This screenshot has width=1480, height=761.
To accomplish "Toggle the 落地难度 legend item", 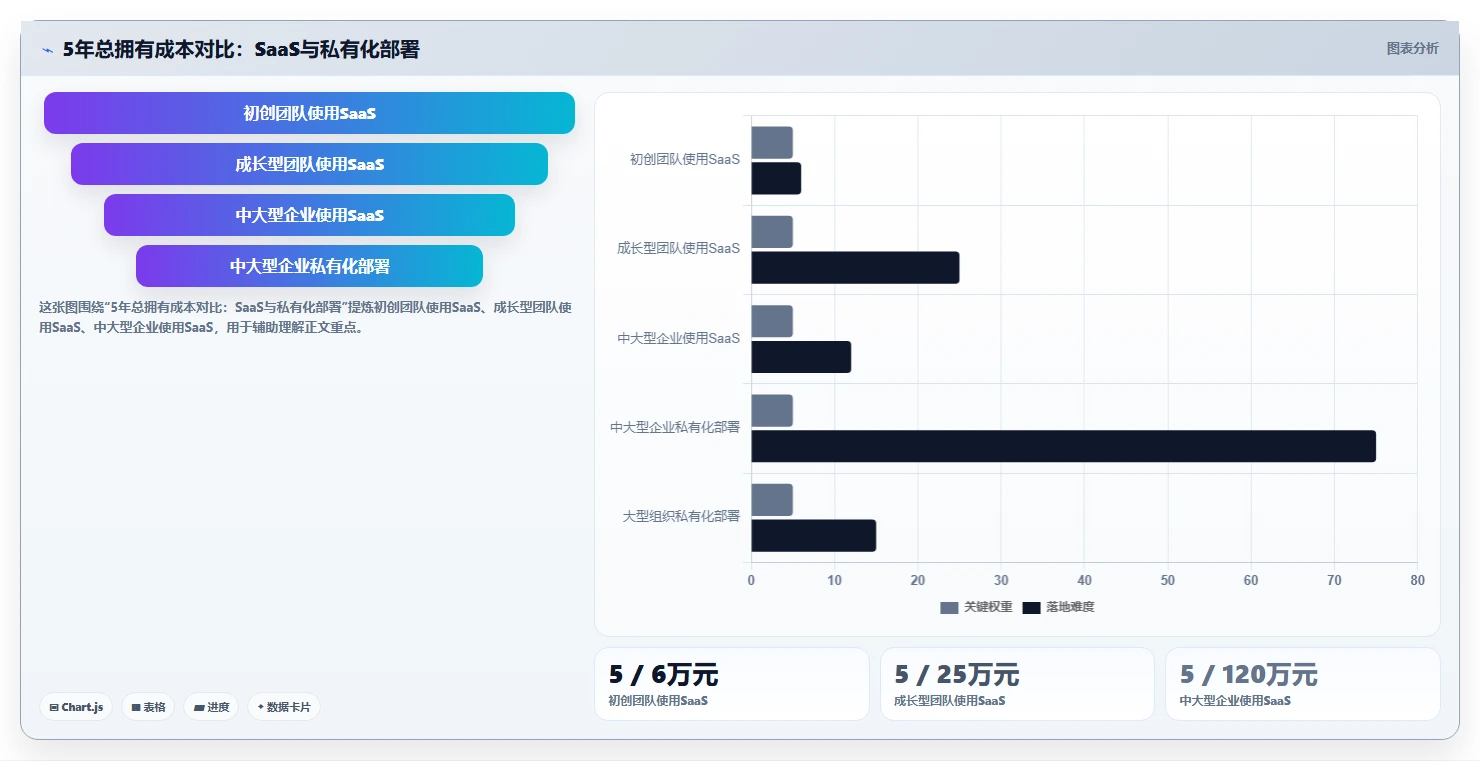I will 1058,607.
